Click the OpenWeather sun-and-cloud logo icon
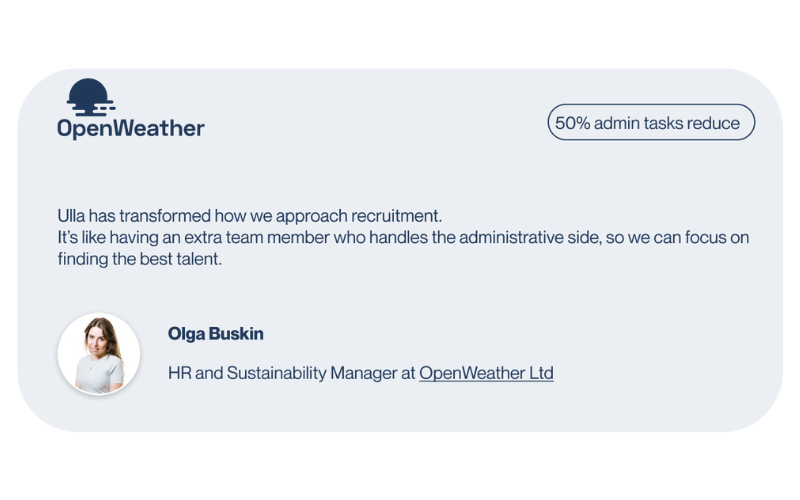Screen dimensions: 800x500 pos(90,97)
